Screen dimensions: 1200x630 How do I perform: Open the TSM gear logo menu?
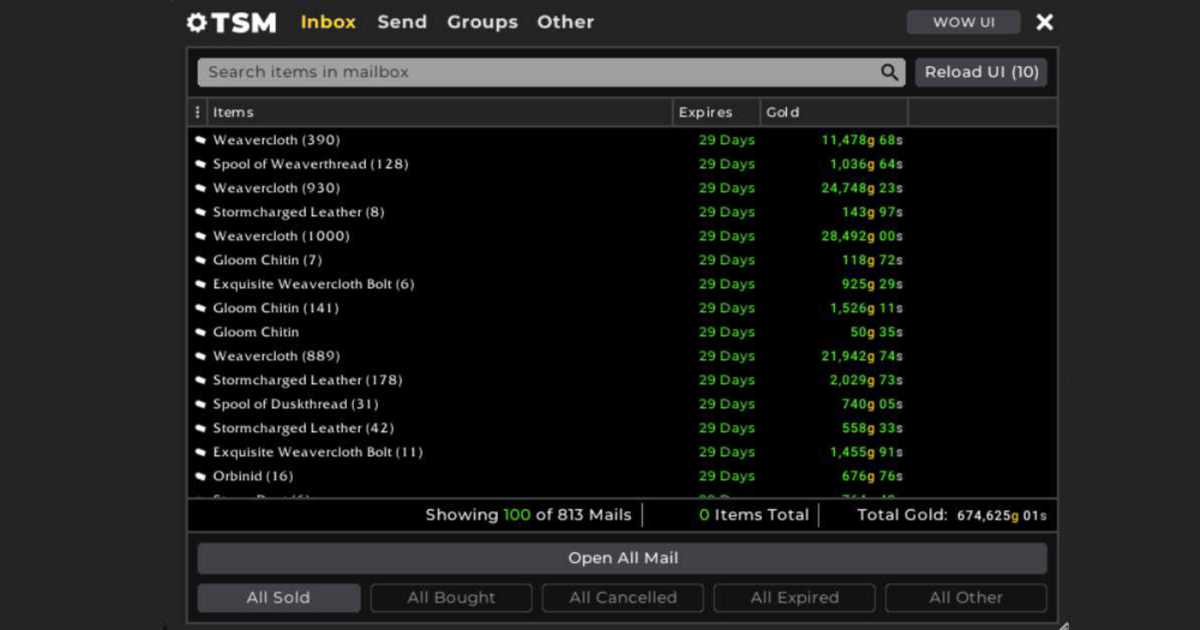[196, 21]
